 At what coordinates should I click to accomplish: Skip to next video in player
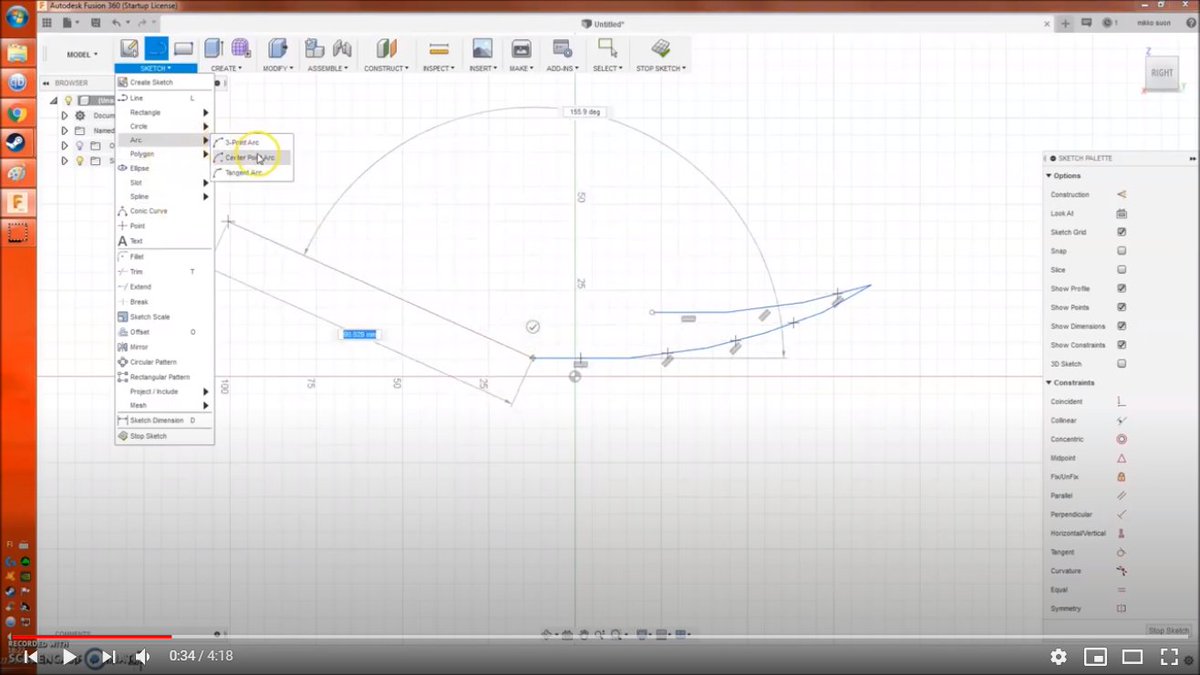108,656
